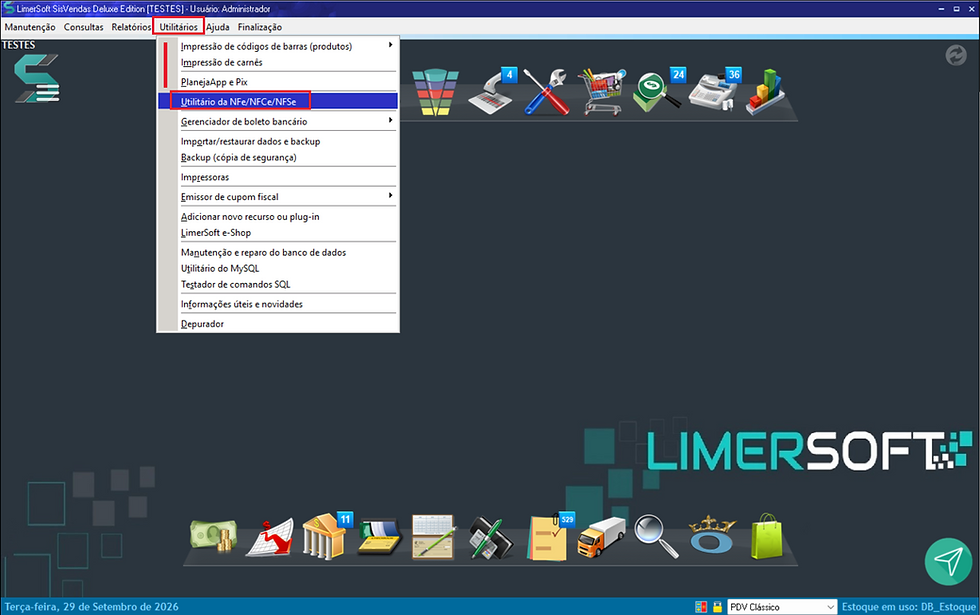
Task: Open the magnifying glass search icon
Action: 656,536
